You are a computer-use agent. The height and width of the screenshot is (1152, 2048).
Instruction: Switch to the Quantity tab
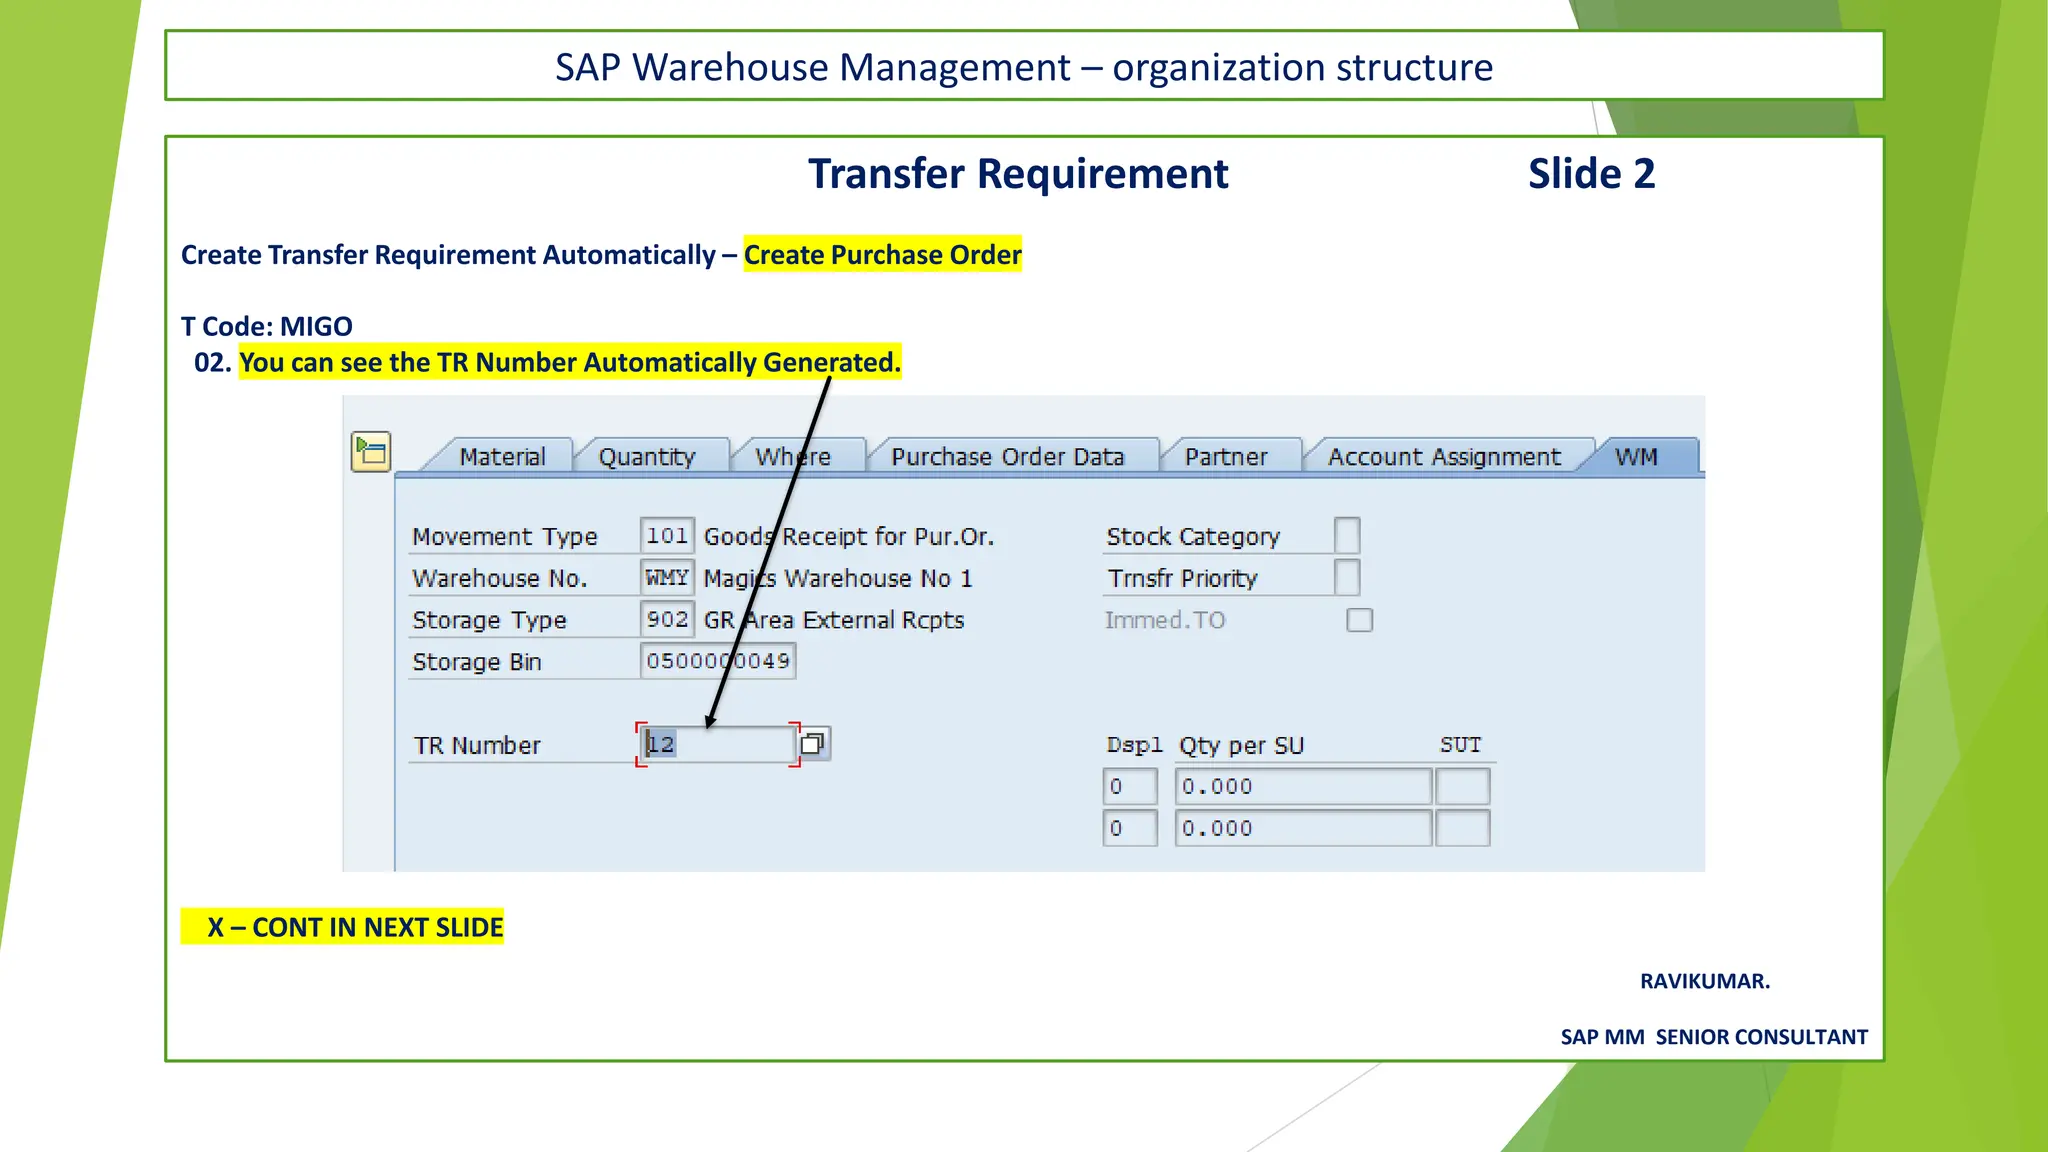(647, 457)
